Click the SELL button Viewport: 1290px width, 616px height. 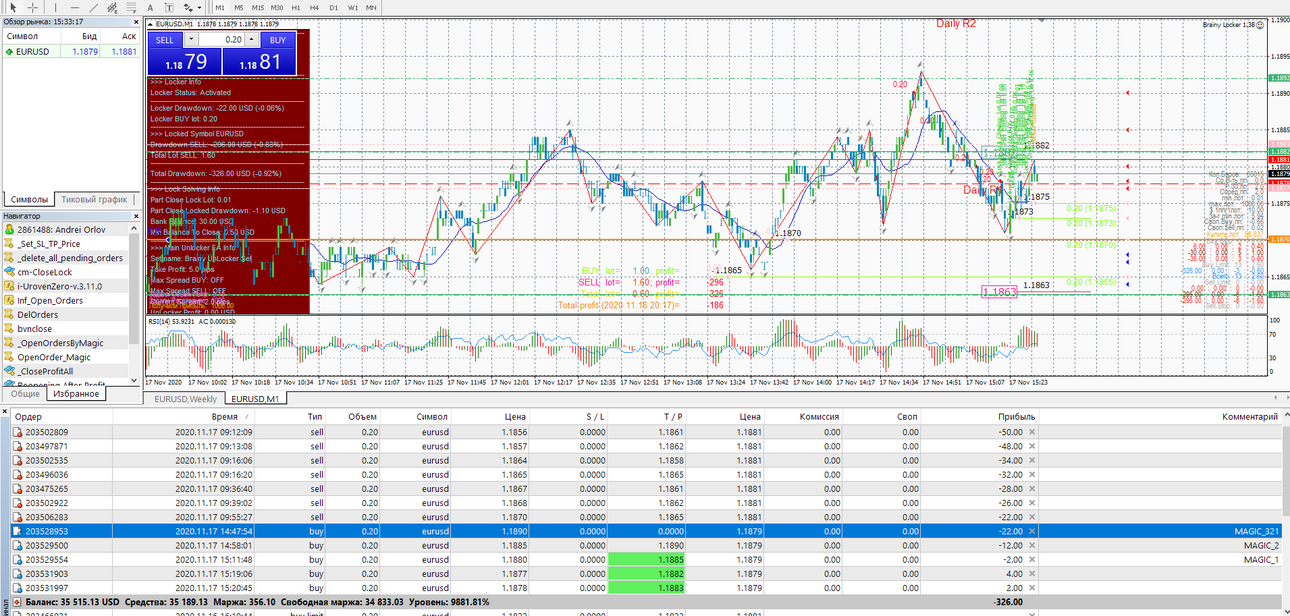(165, 40)
